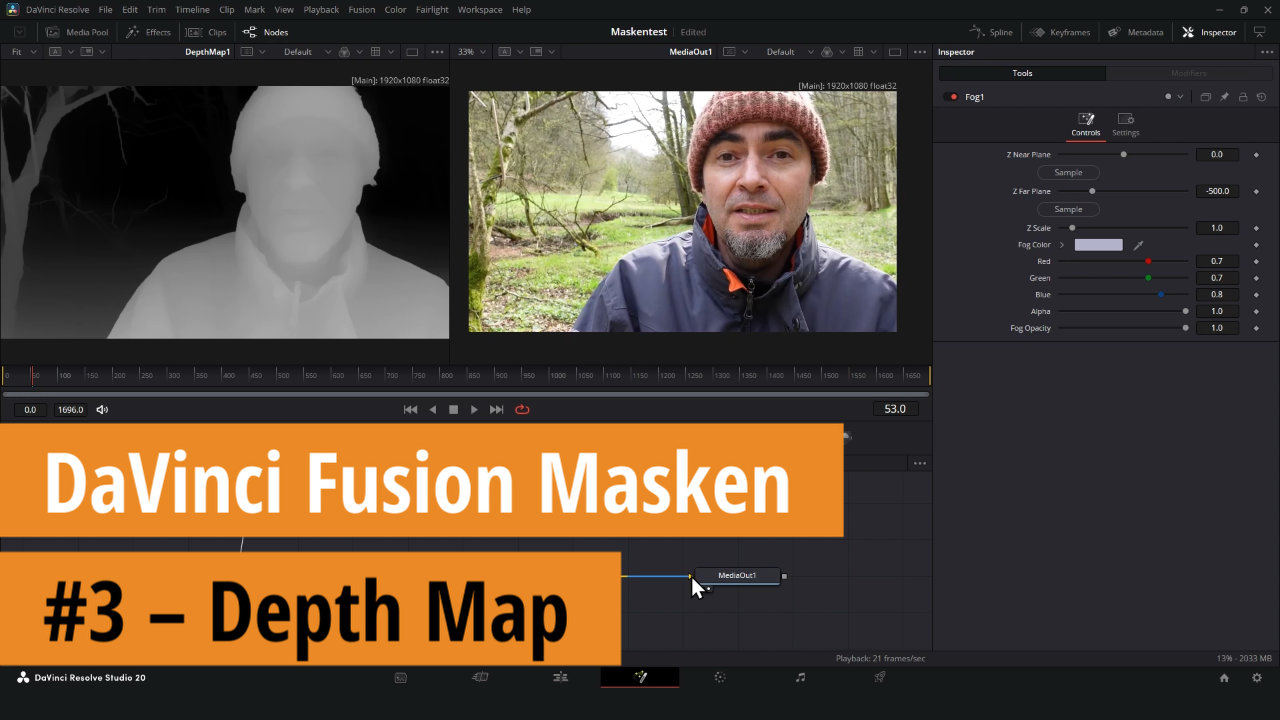Mute audio with the speaker icon

[x=102, y=409]
